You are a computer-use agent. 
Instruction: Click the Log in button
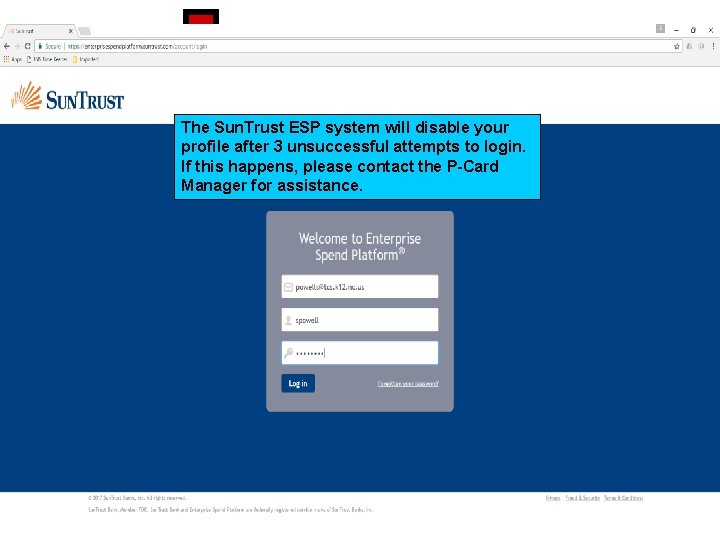point(298,383)
